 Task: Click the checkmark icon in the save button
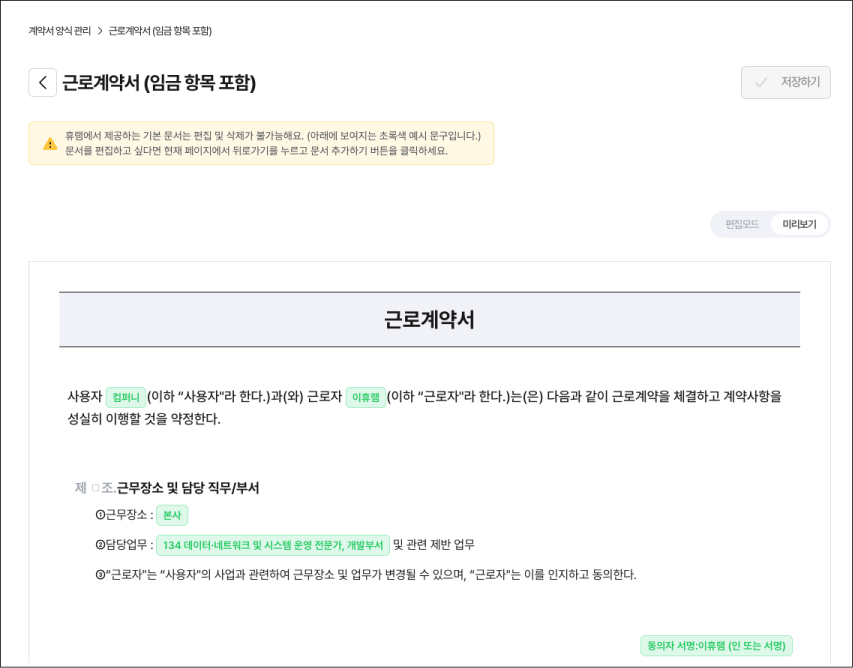pyautogui.click(x=762, y=83)
